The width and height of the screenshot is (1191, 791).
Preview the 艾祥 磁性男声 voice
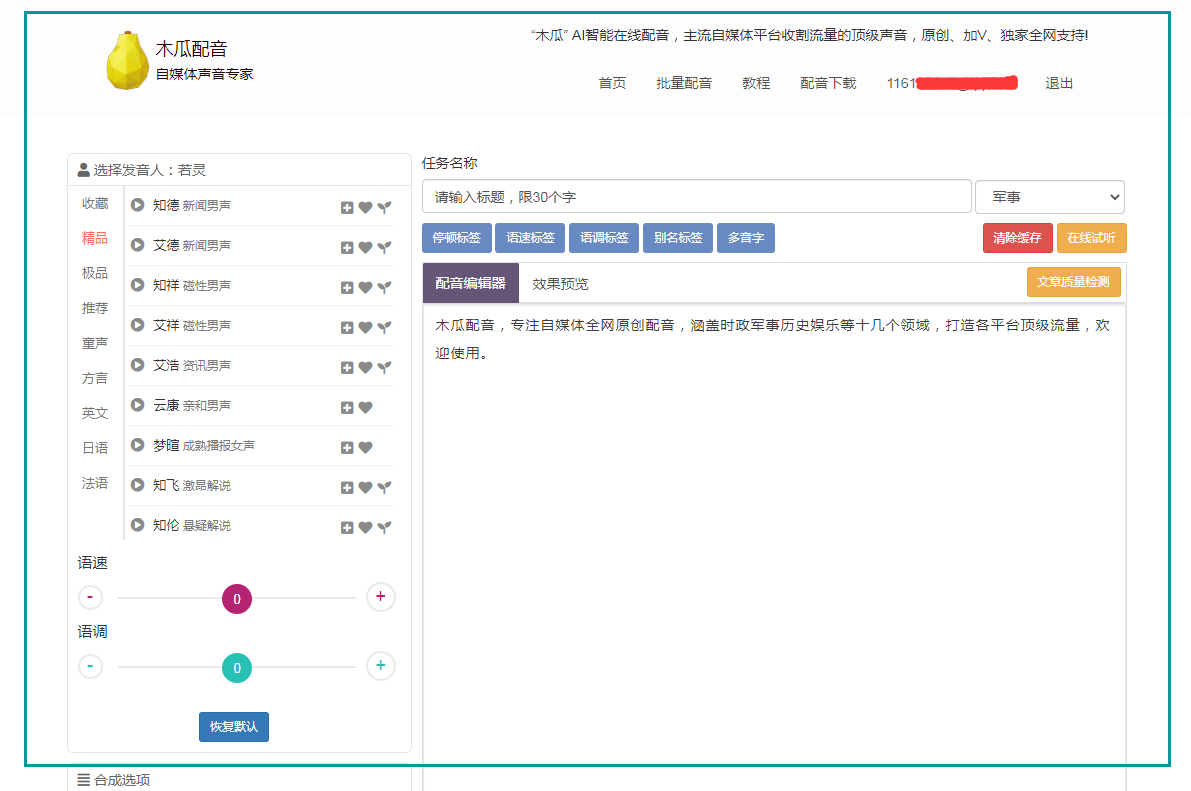pyautogui.click(x=138, y=325)
